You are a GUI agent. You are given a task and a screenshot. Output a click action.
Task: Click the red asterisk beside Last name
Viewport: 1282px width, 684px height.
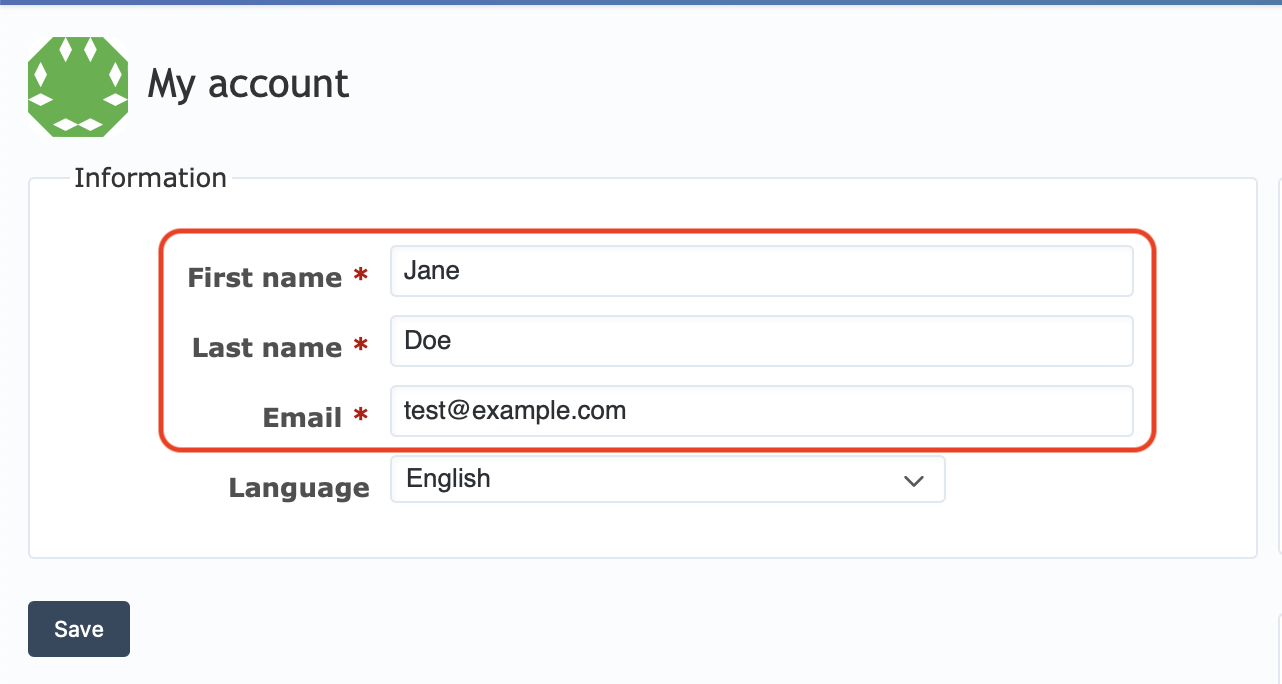pyautogui.click(x=361, y=346)
